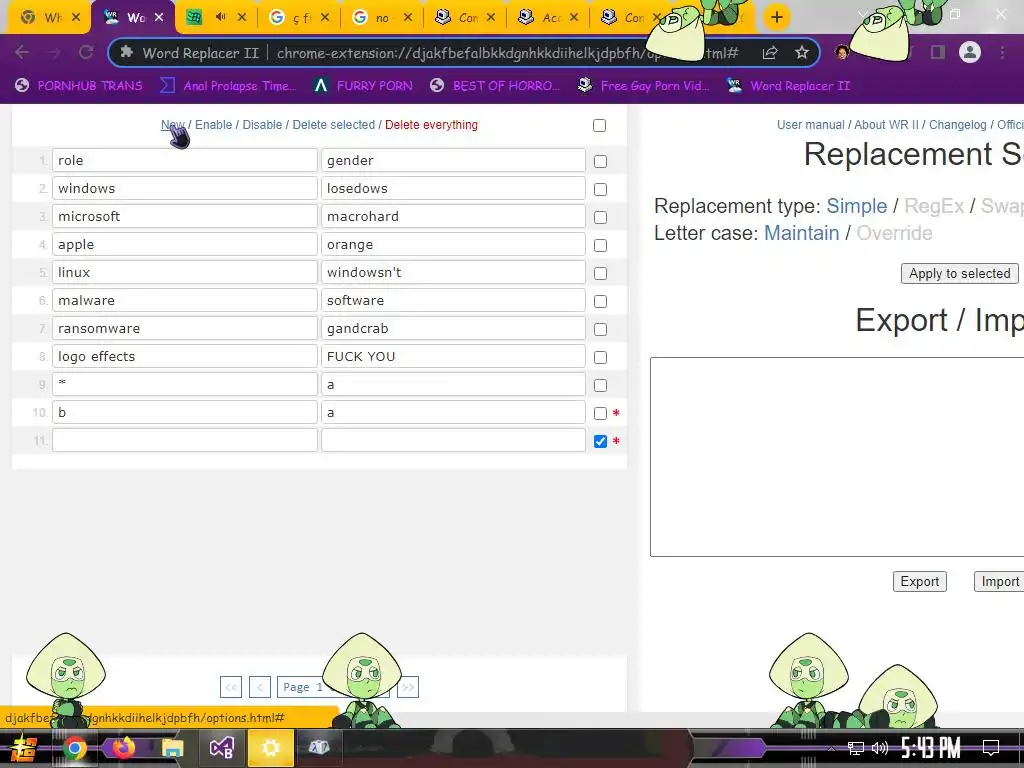The height and width of the screenshot is (768, 1024).
Task: Check the box for the 'linux' row
Action: pos(600,274)
